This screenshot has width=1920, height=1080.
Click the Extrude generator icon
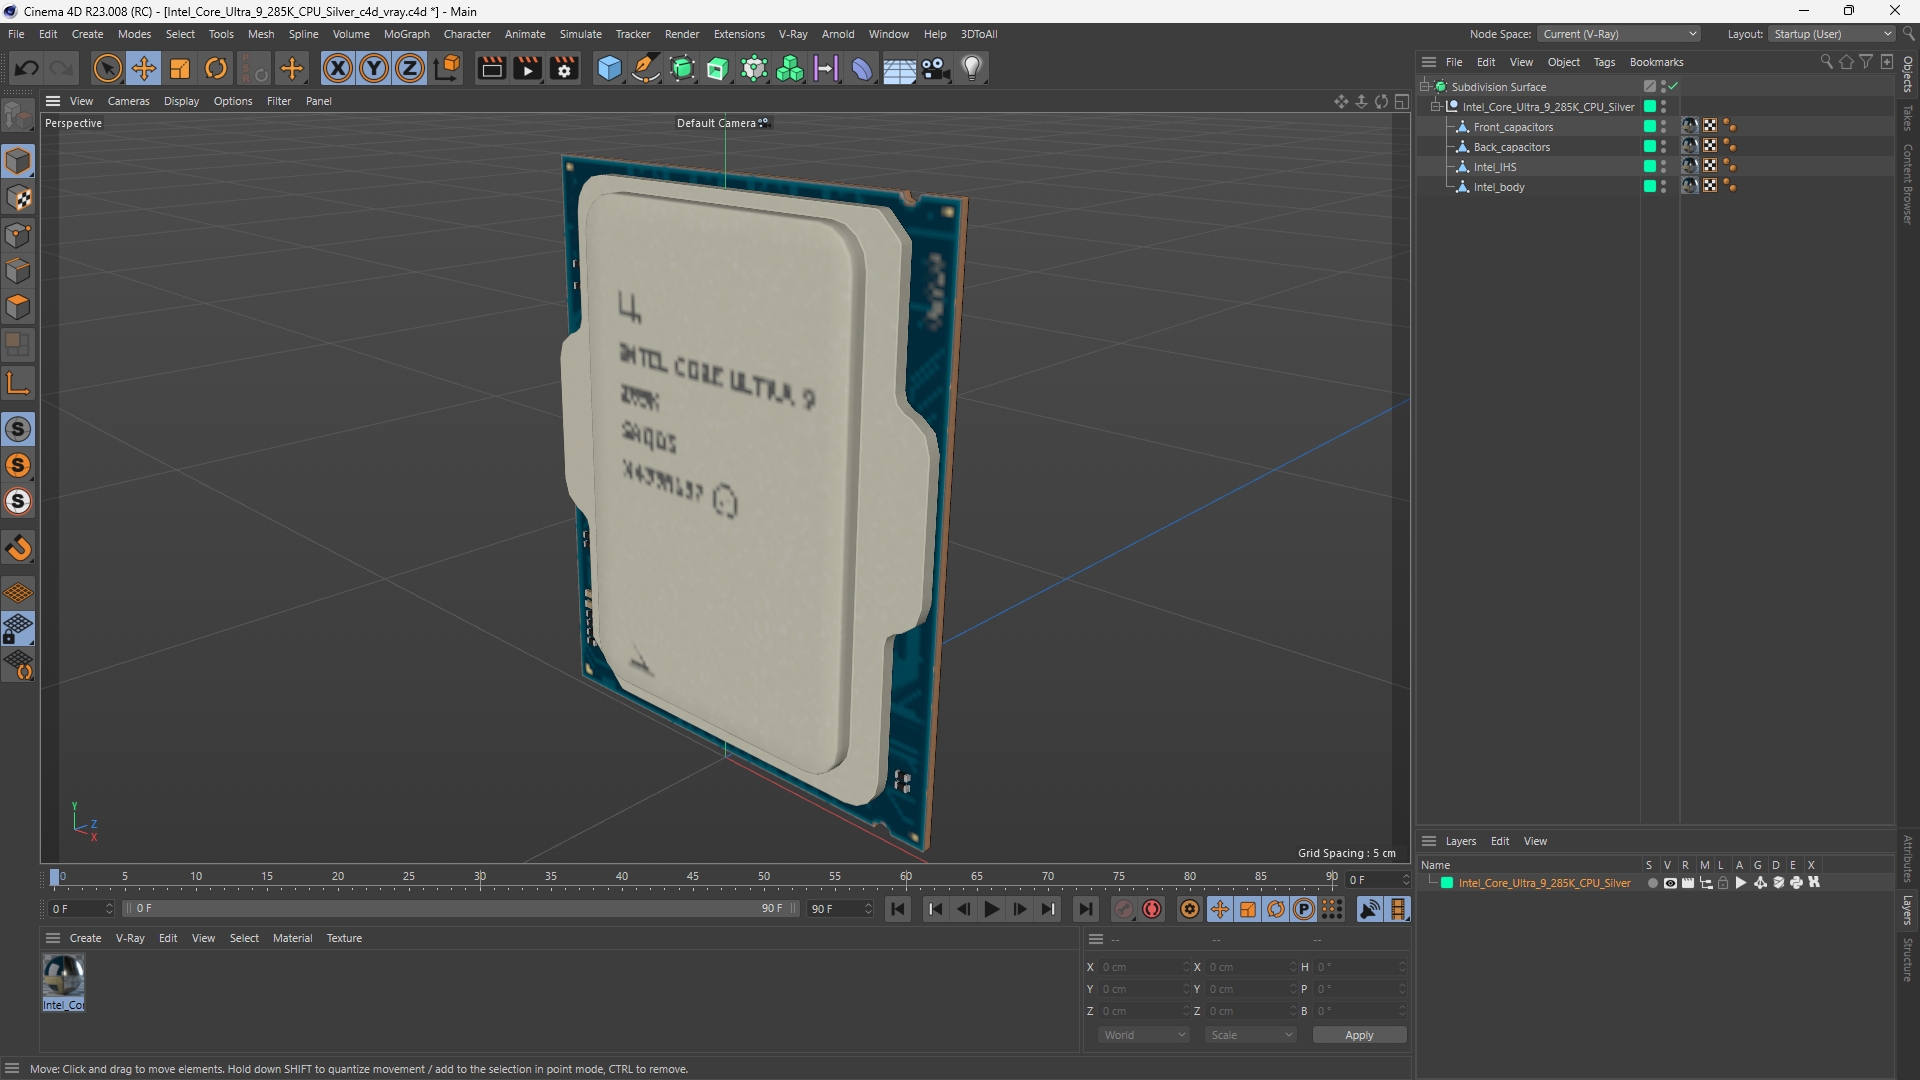(718, 68)
